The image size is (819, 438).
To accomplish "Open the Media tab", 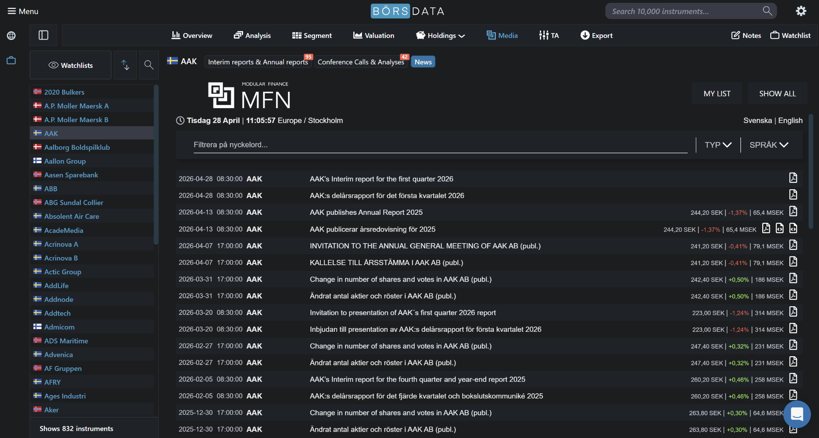I will tap(502, 35).
